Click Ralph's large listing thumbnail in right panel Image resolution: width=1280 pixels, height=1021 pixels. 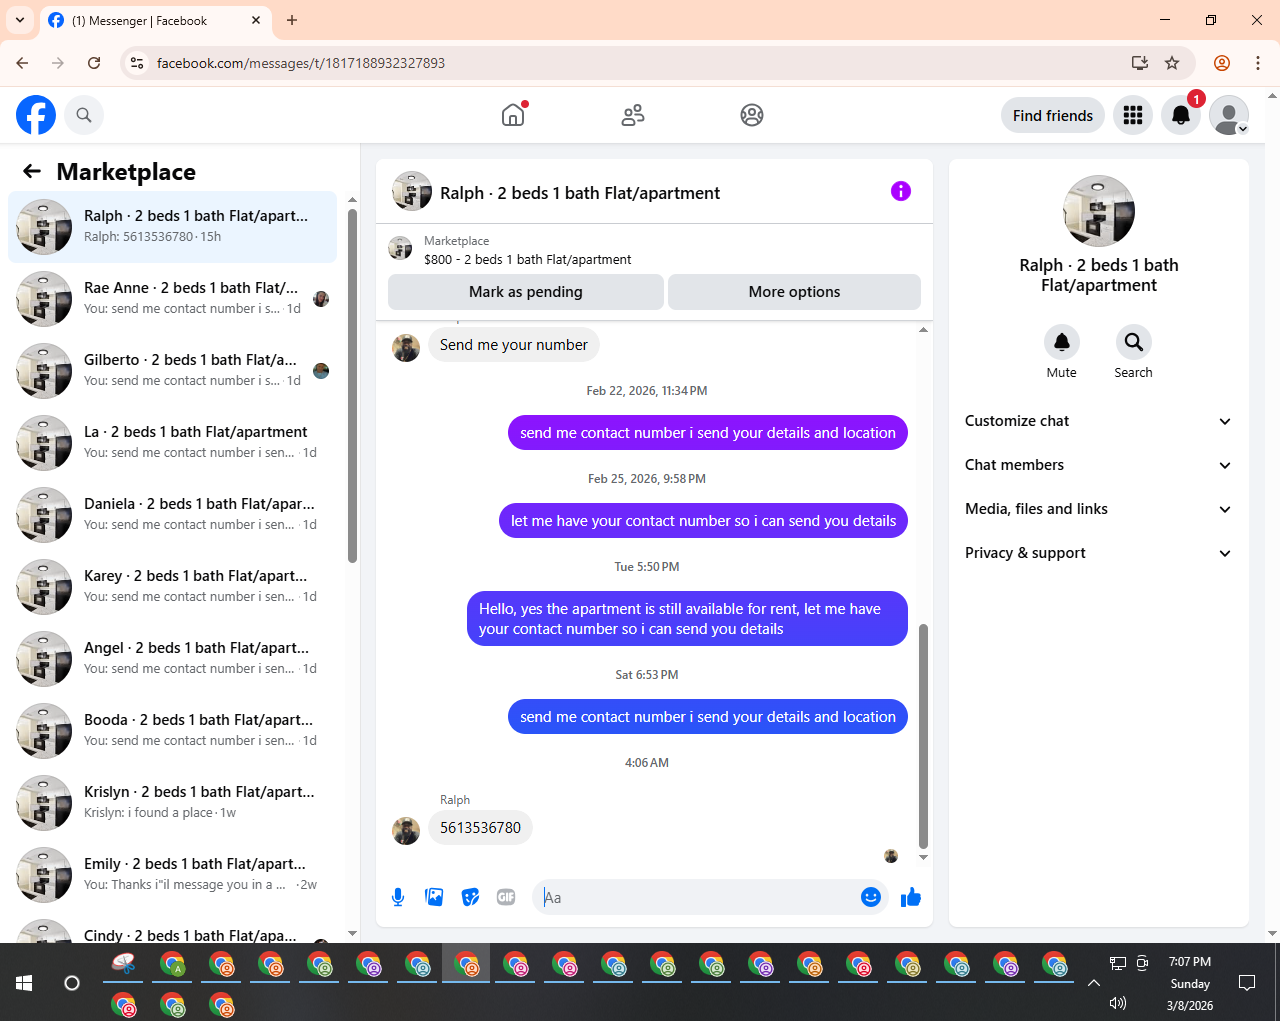pos(1099,211)
